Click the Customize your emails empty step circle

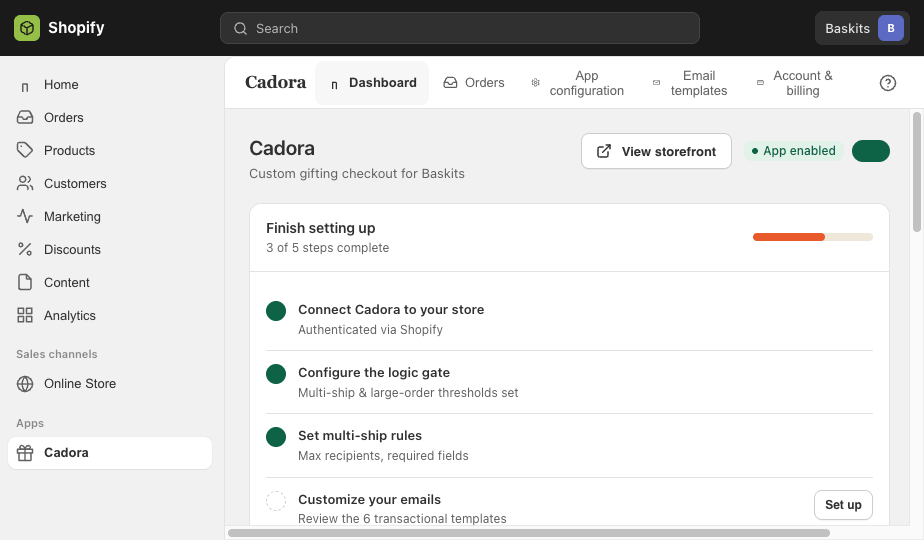(276, 501)
